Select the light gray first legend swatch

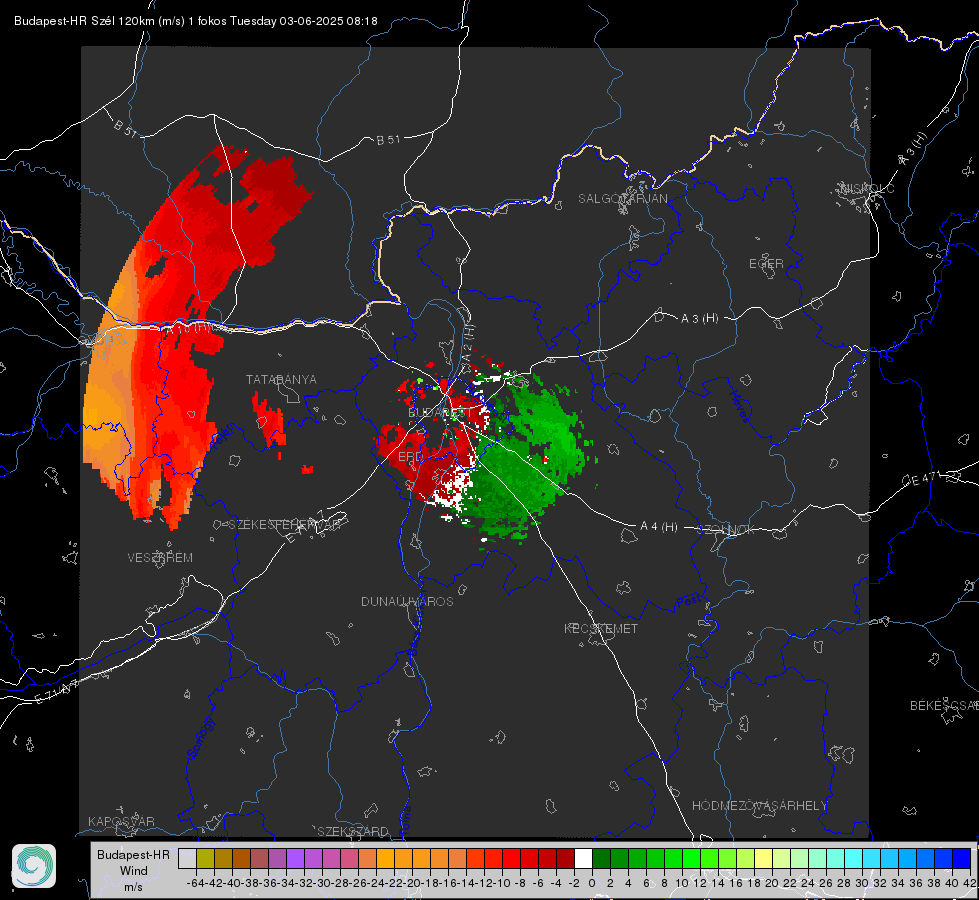click(x=187, y=858)
